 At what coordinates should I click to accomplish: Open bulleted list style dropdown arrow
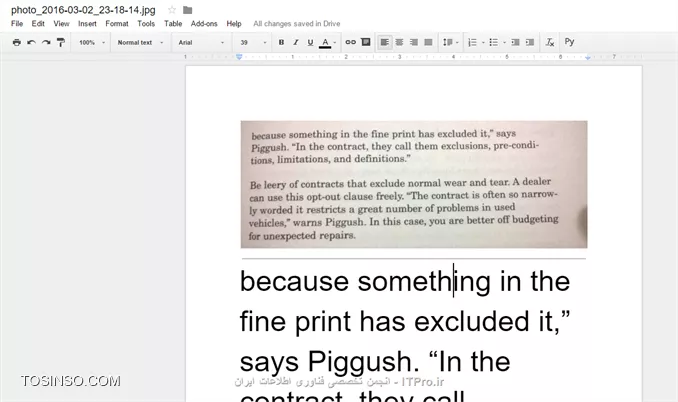[504, 43]
